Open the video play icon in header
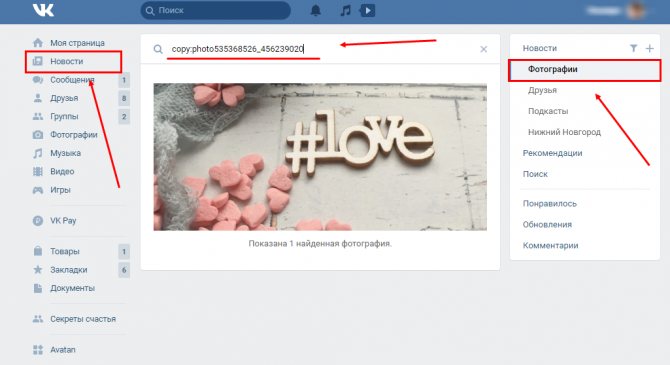670x365 pixels. tap(367, 10)
